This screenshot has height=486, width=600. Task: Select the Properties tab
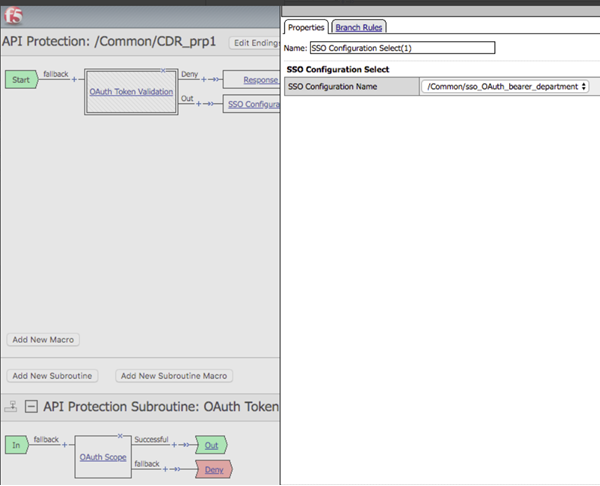coord(306,27)
